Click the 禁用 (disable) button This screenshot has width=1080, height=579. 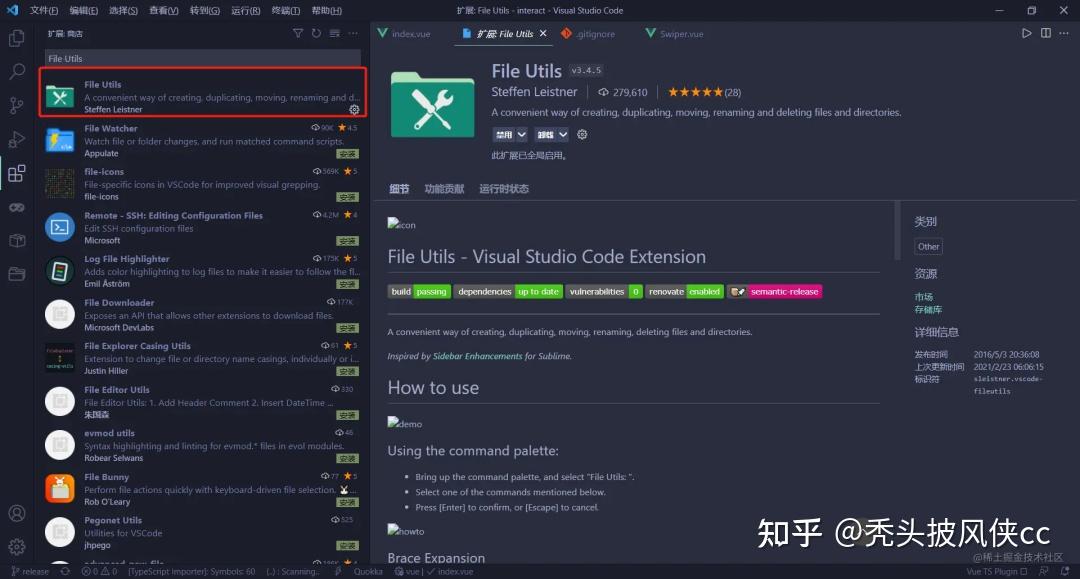pyautogui.click(x=503, y=134)
